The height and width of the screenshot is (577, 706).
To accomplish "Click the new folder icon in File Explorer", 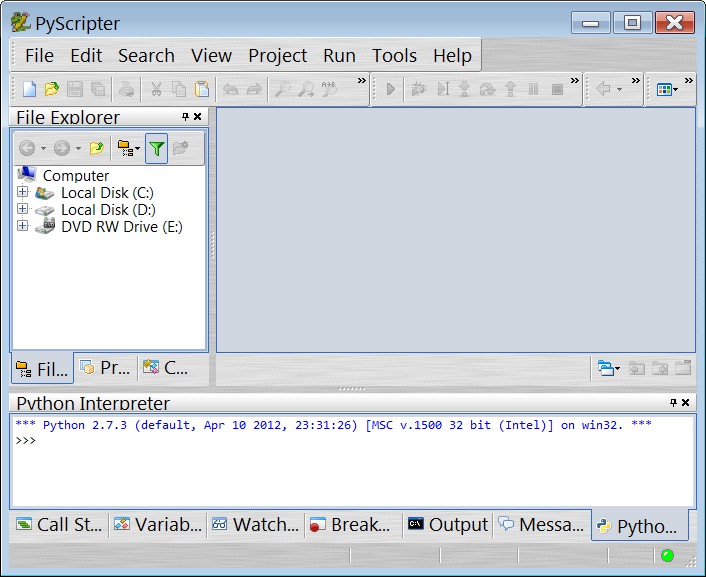I will click(x=181, y=148).
